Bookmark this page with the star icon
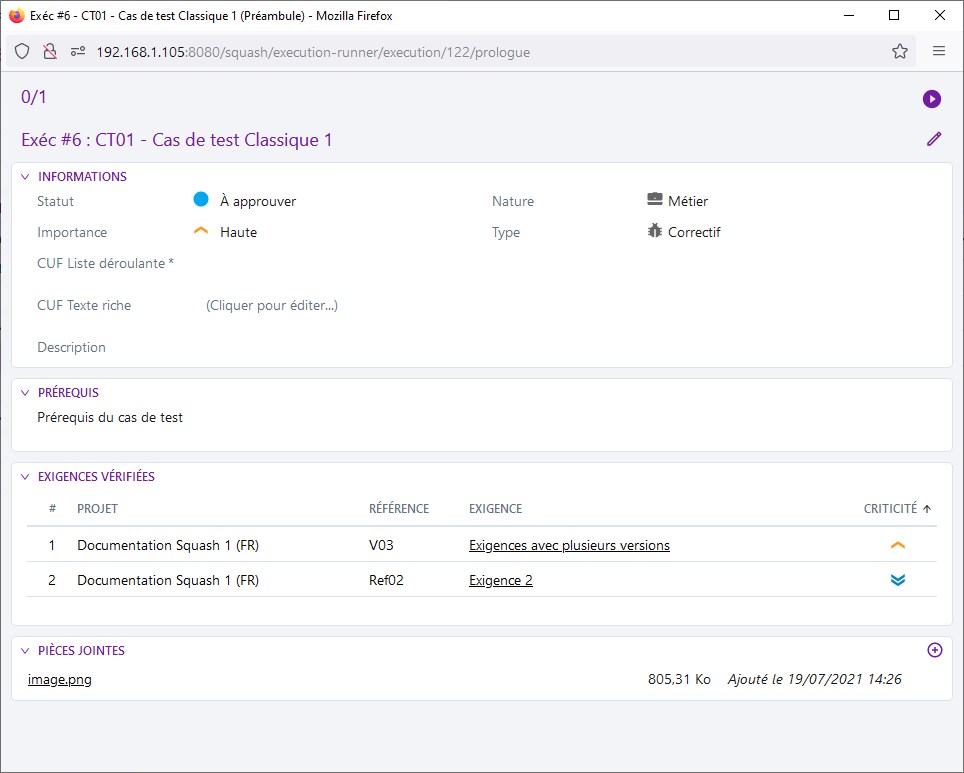964x773 pixels. 900,52
